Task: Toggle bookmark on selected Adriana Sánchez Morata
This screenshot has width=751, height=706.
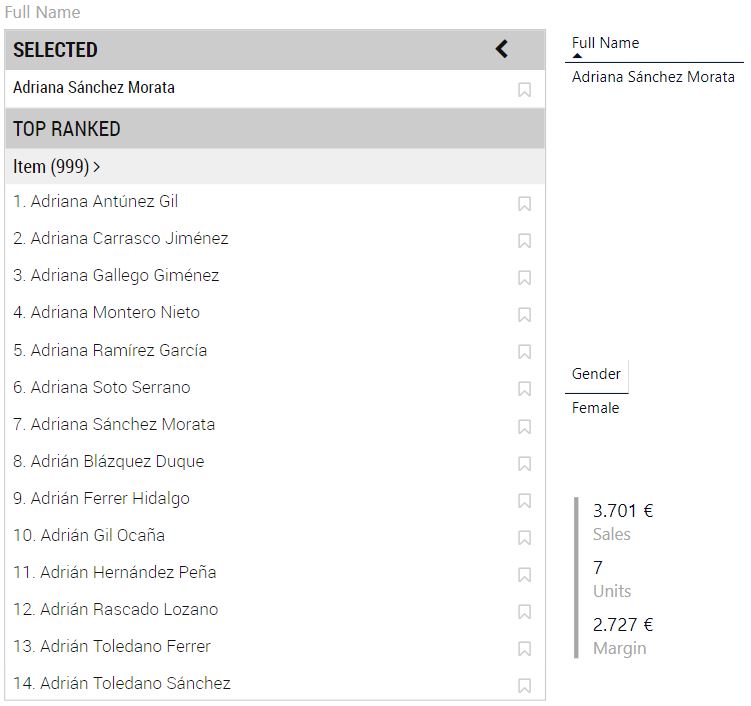Action: click(x=524, y=90)
